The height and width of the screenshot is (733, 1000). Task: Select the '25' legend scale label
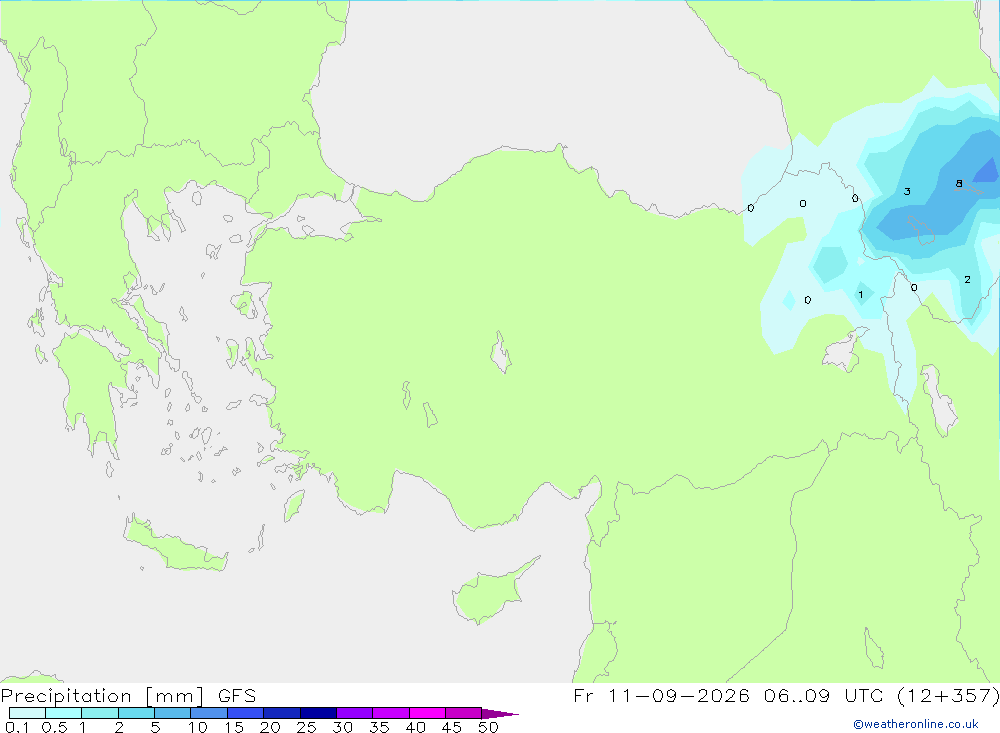[307, 727]
